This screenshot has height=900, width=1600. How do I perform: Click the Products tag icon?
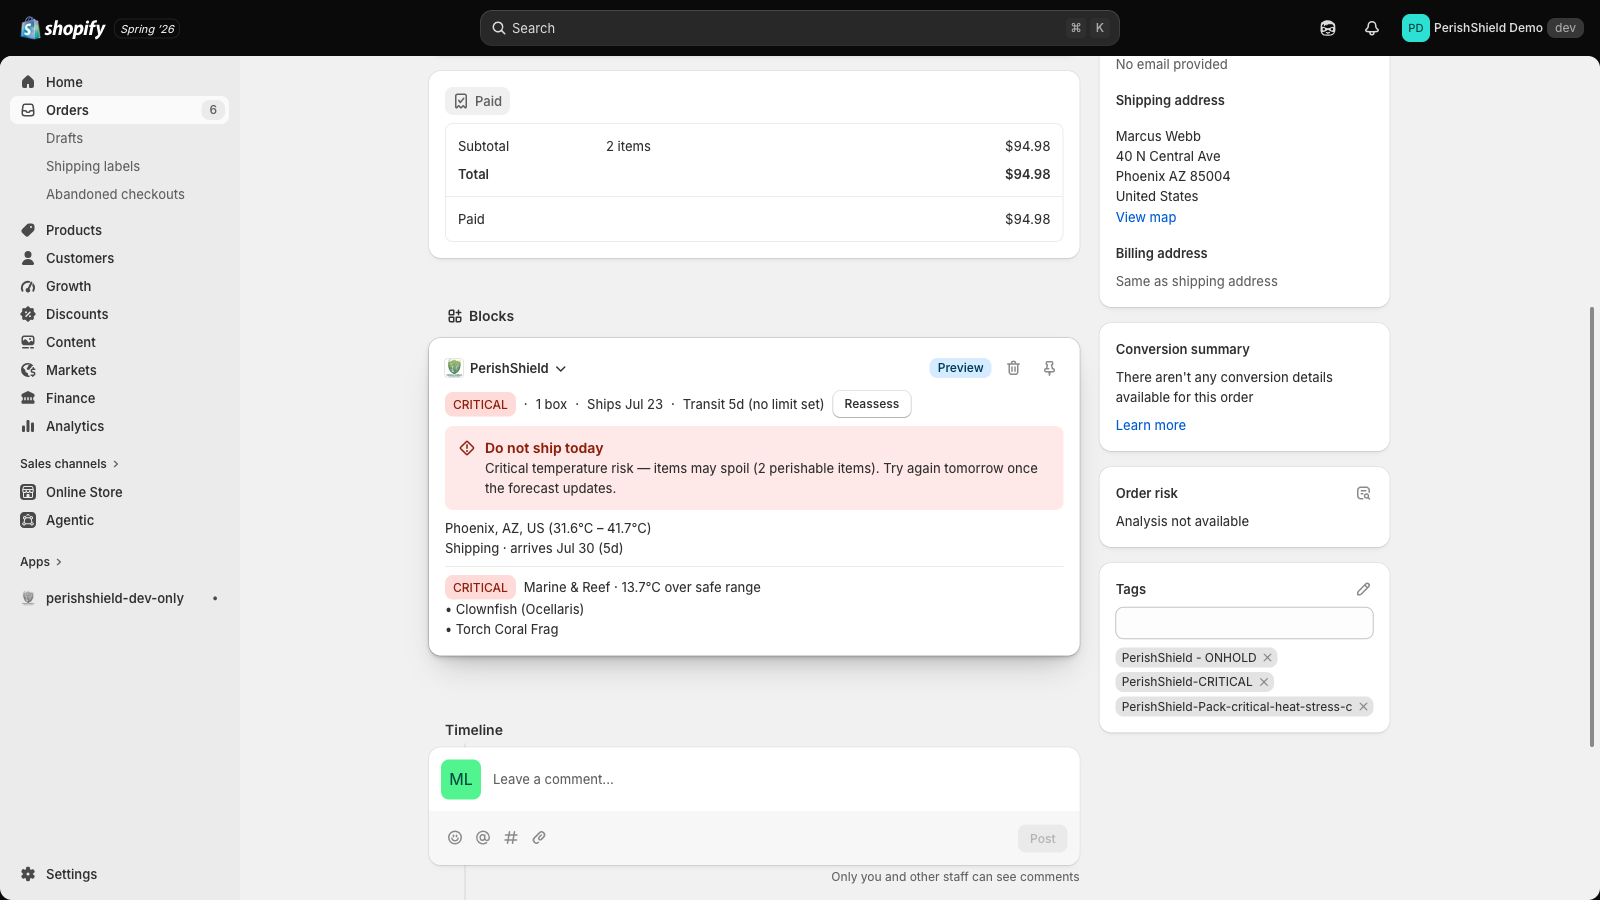coord(28,230)
